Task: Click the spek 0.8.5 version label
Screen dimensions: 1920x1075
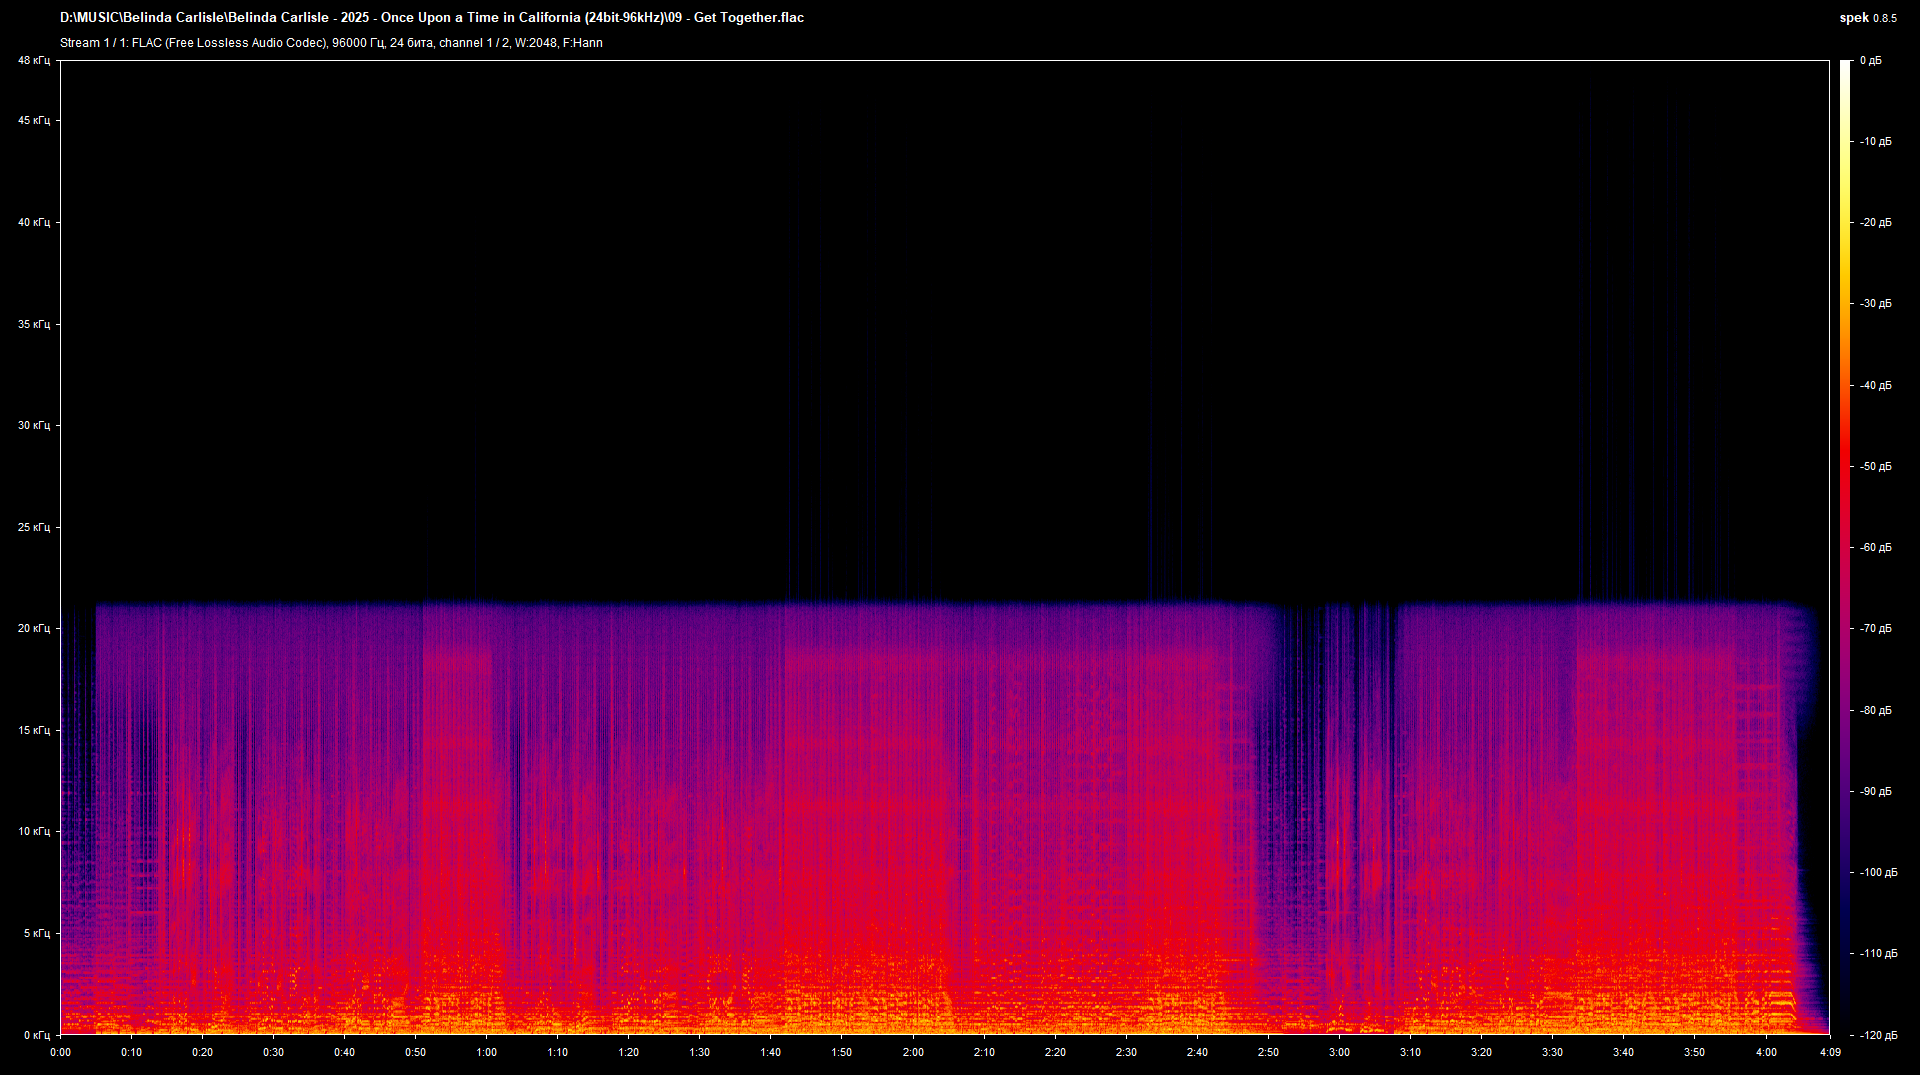Action: coord(1867,18)
